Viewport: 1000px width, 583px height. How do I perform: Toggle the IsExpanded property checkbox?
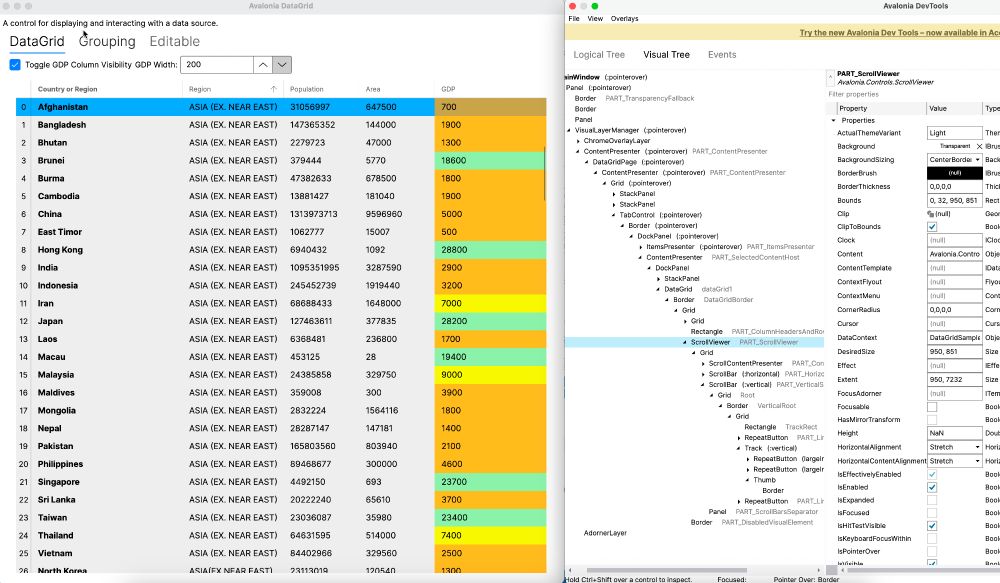[932, 500]
